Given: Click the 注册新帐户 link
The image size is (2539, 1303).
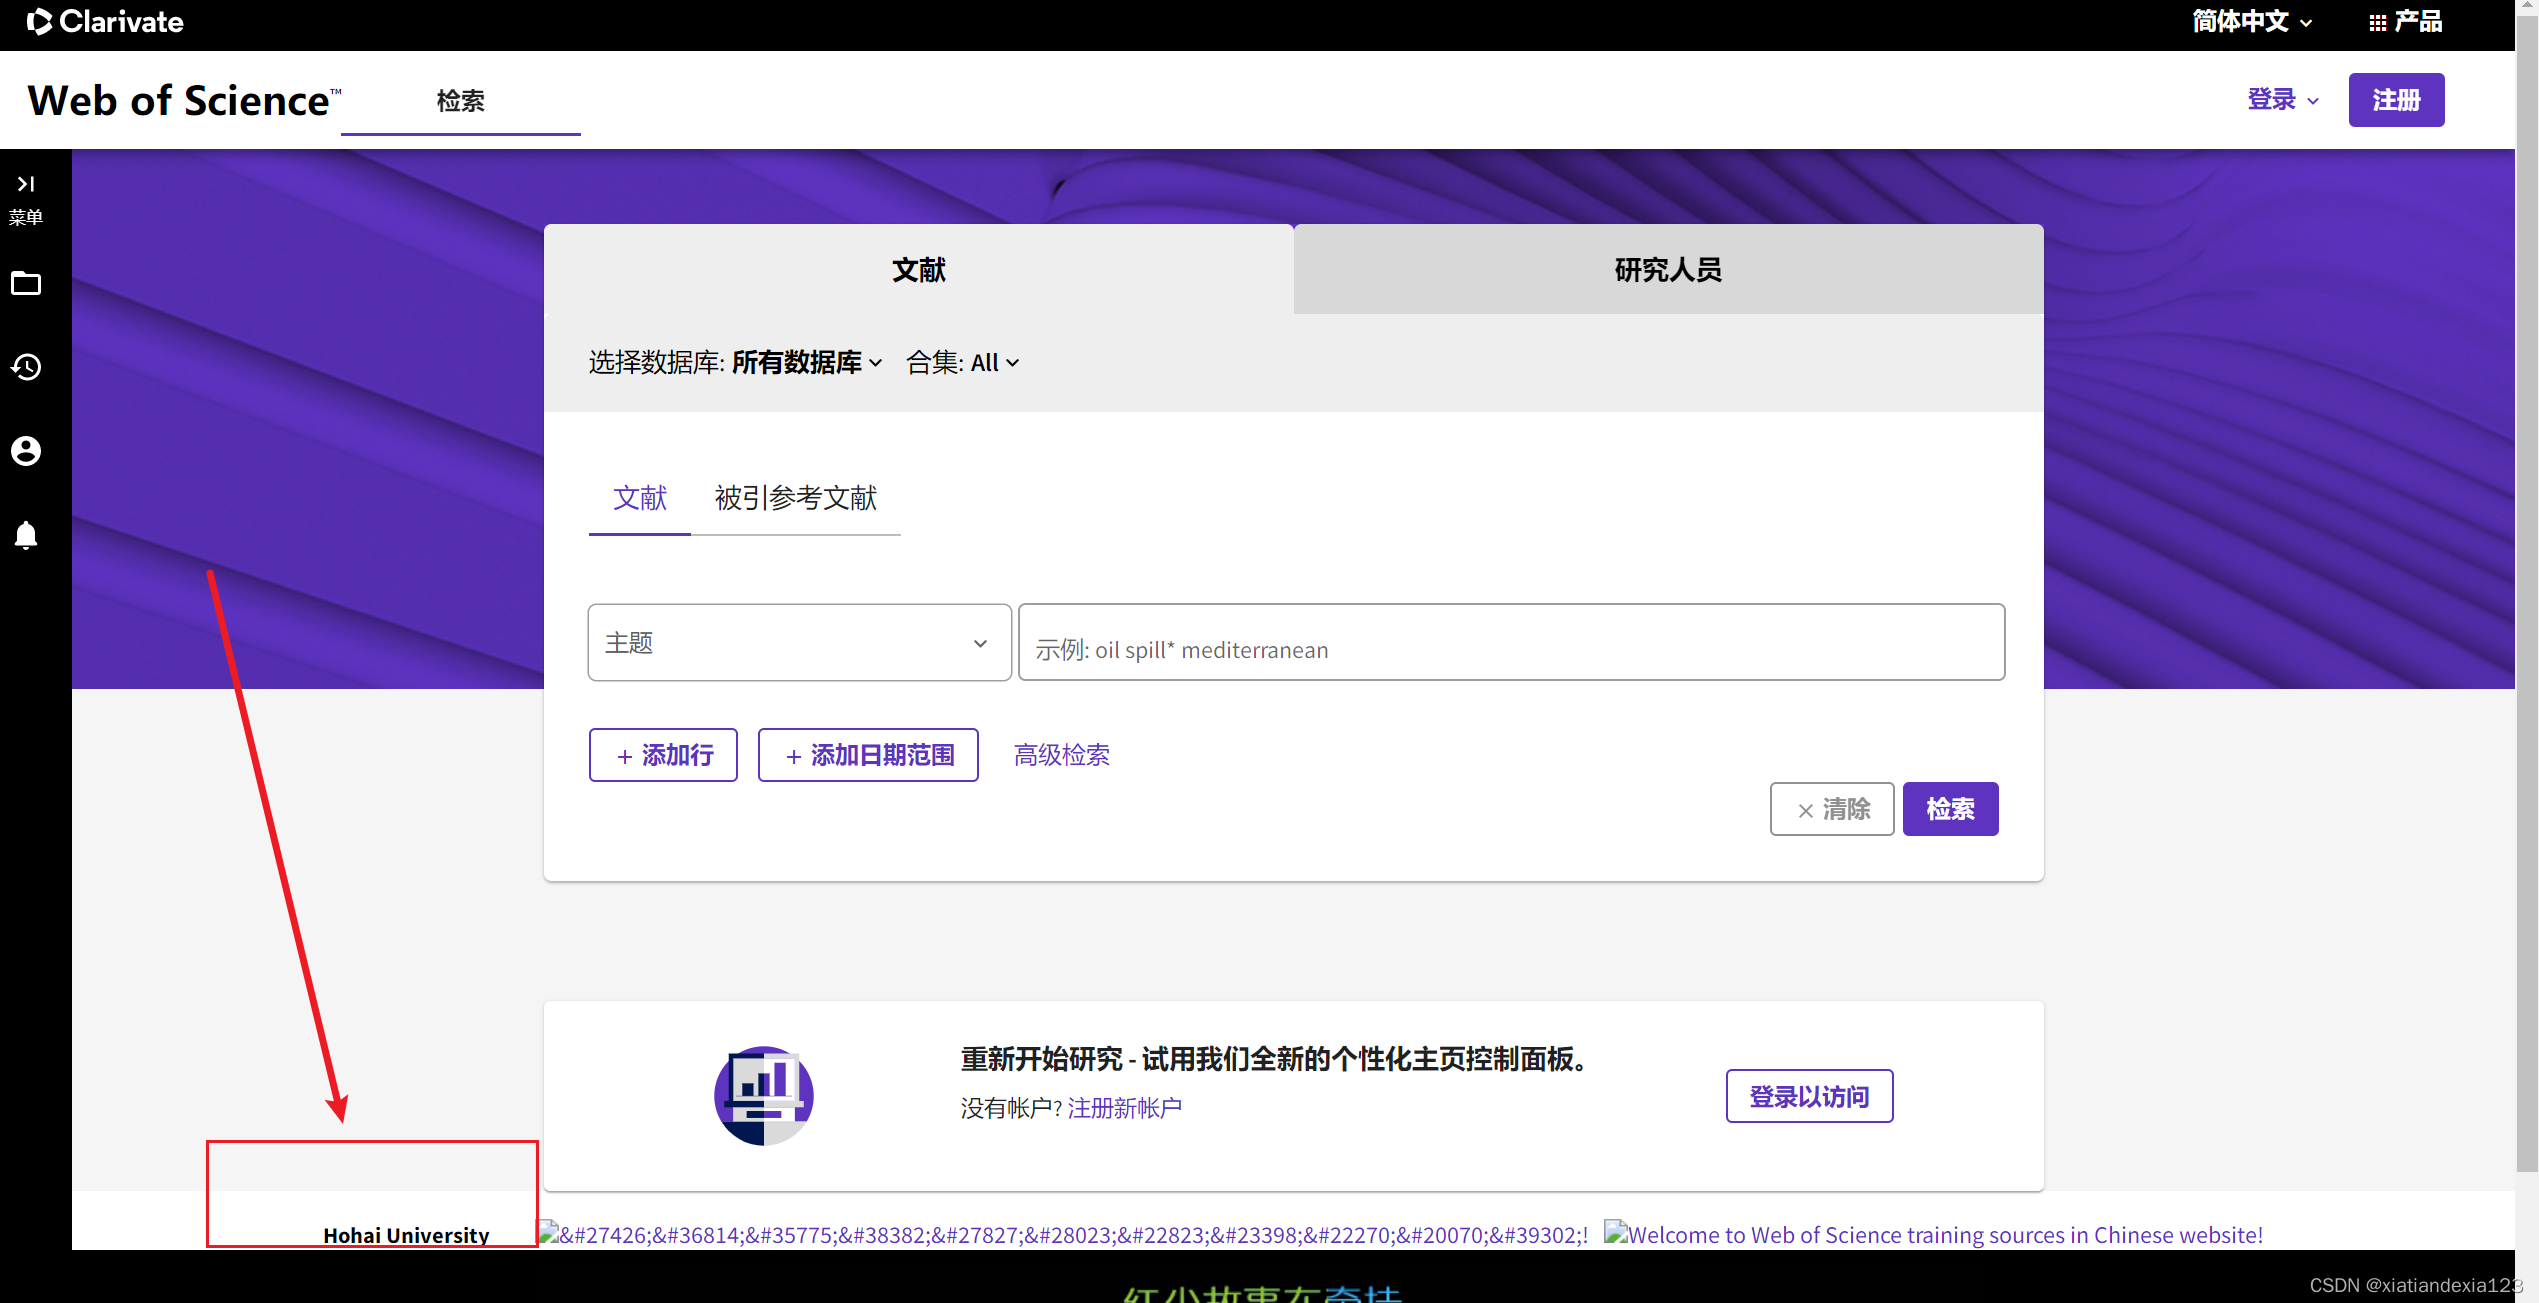Looking at the screenshot, I should pos(1125,1109).
